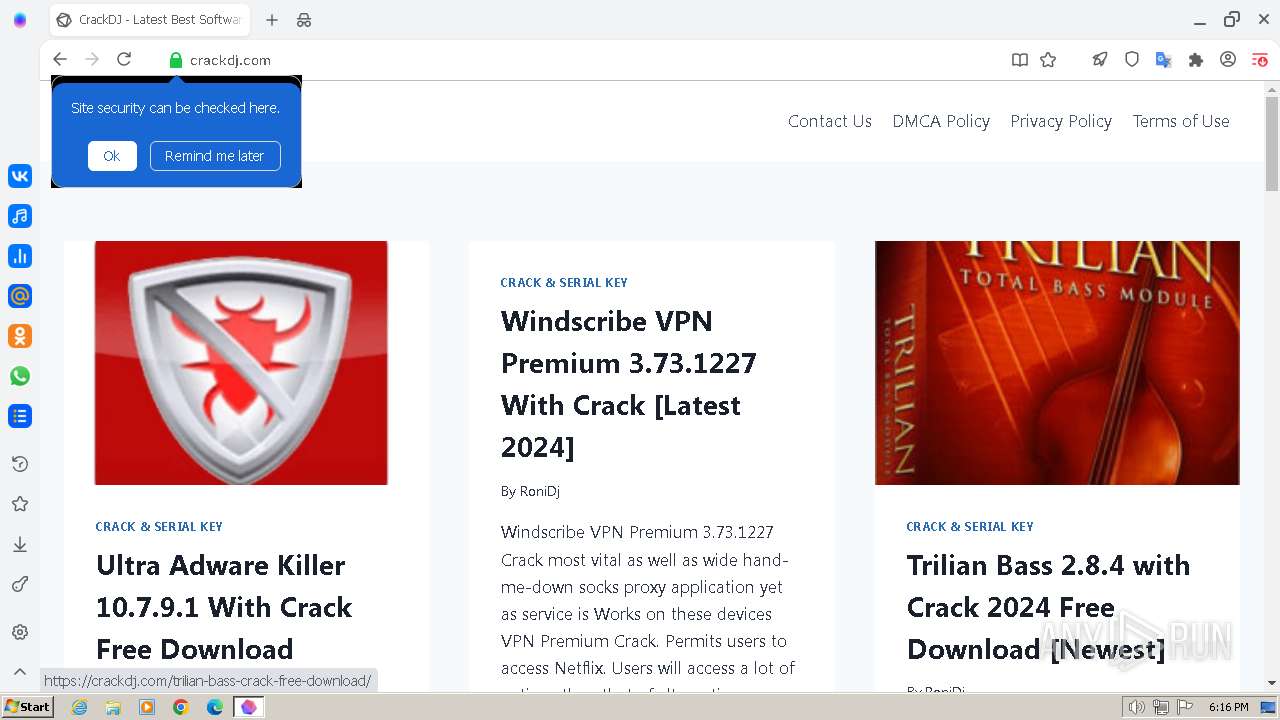1280x720 pixels.
Task: Click the rocket turbo icon in toolbar
Action: point(1100,60)
